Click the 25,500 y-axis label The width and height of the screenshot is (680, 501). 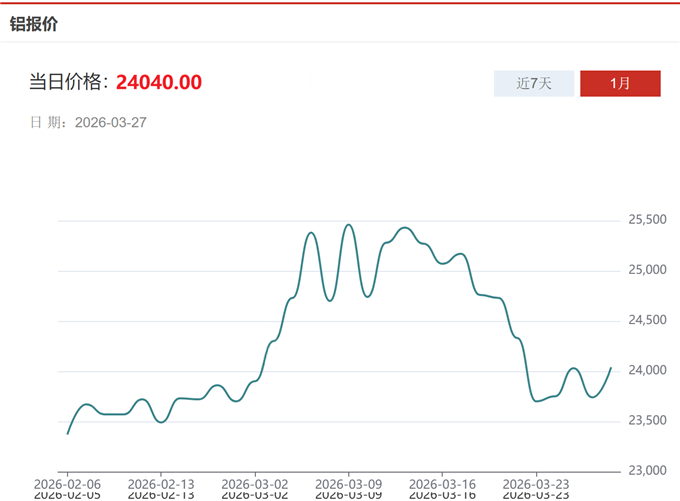pyautogui.click(x=646, y=220)
